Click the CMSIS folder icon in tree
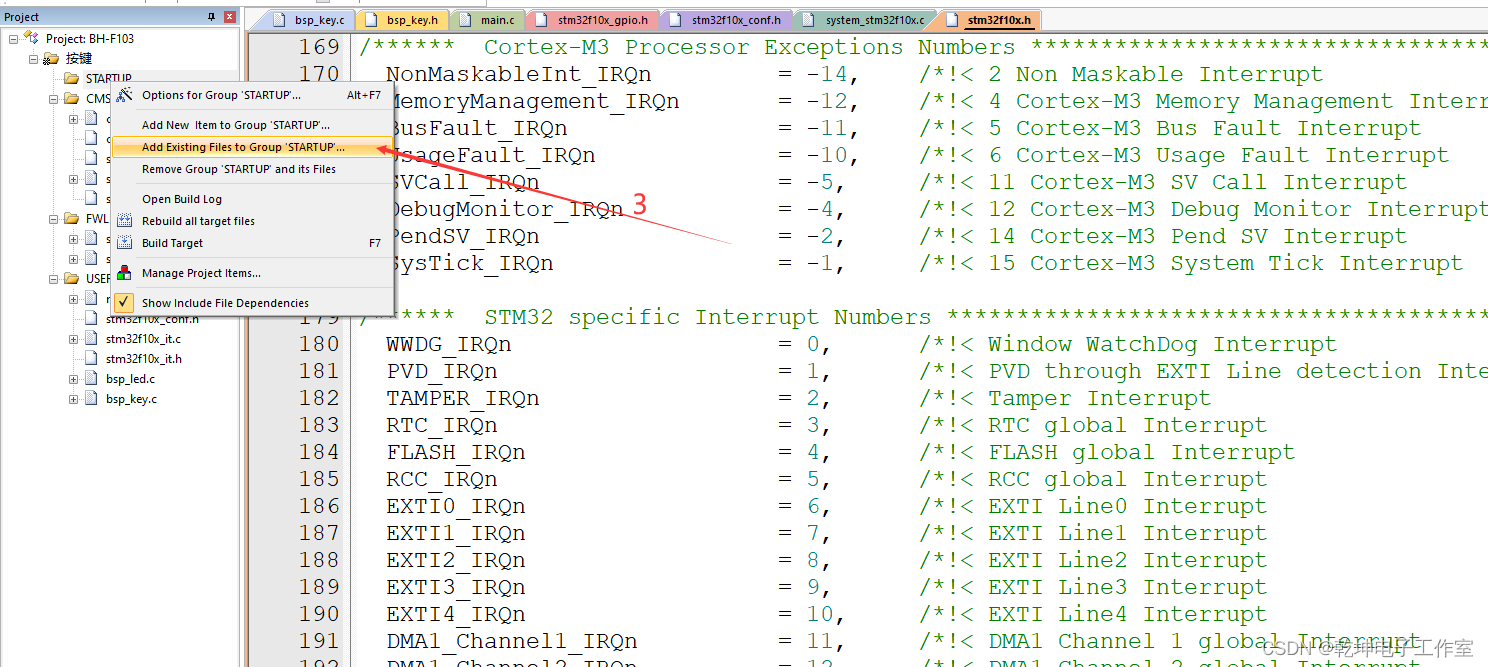This screenshot has width=1488, height=667. (x=71, y=99)
